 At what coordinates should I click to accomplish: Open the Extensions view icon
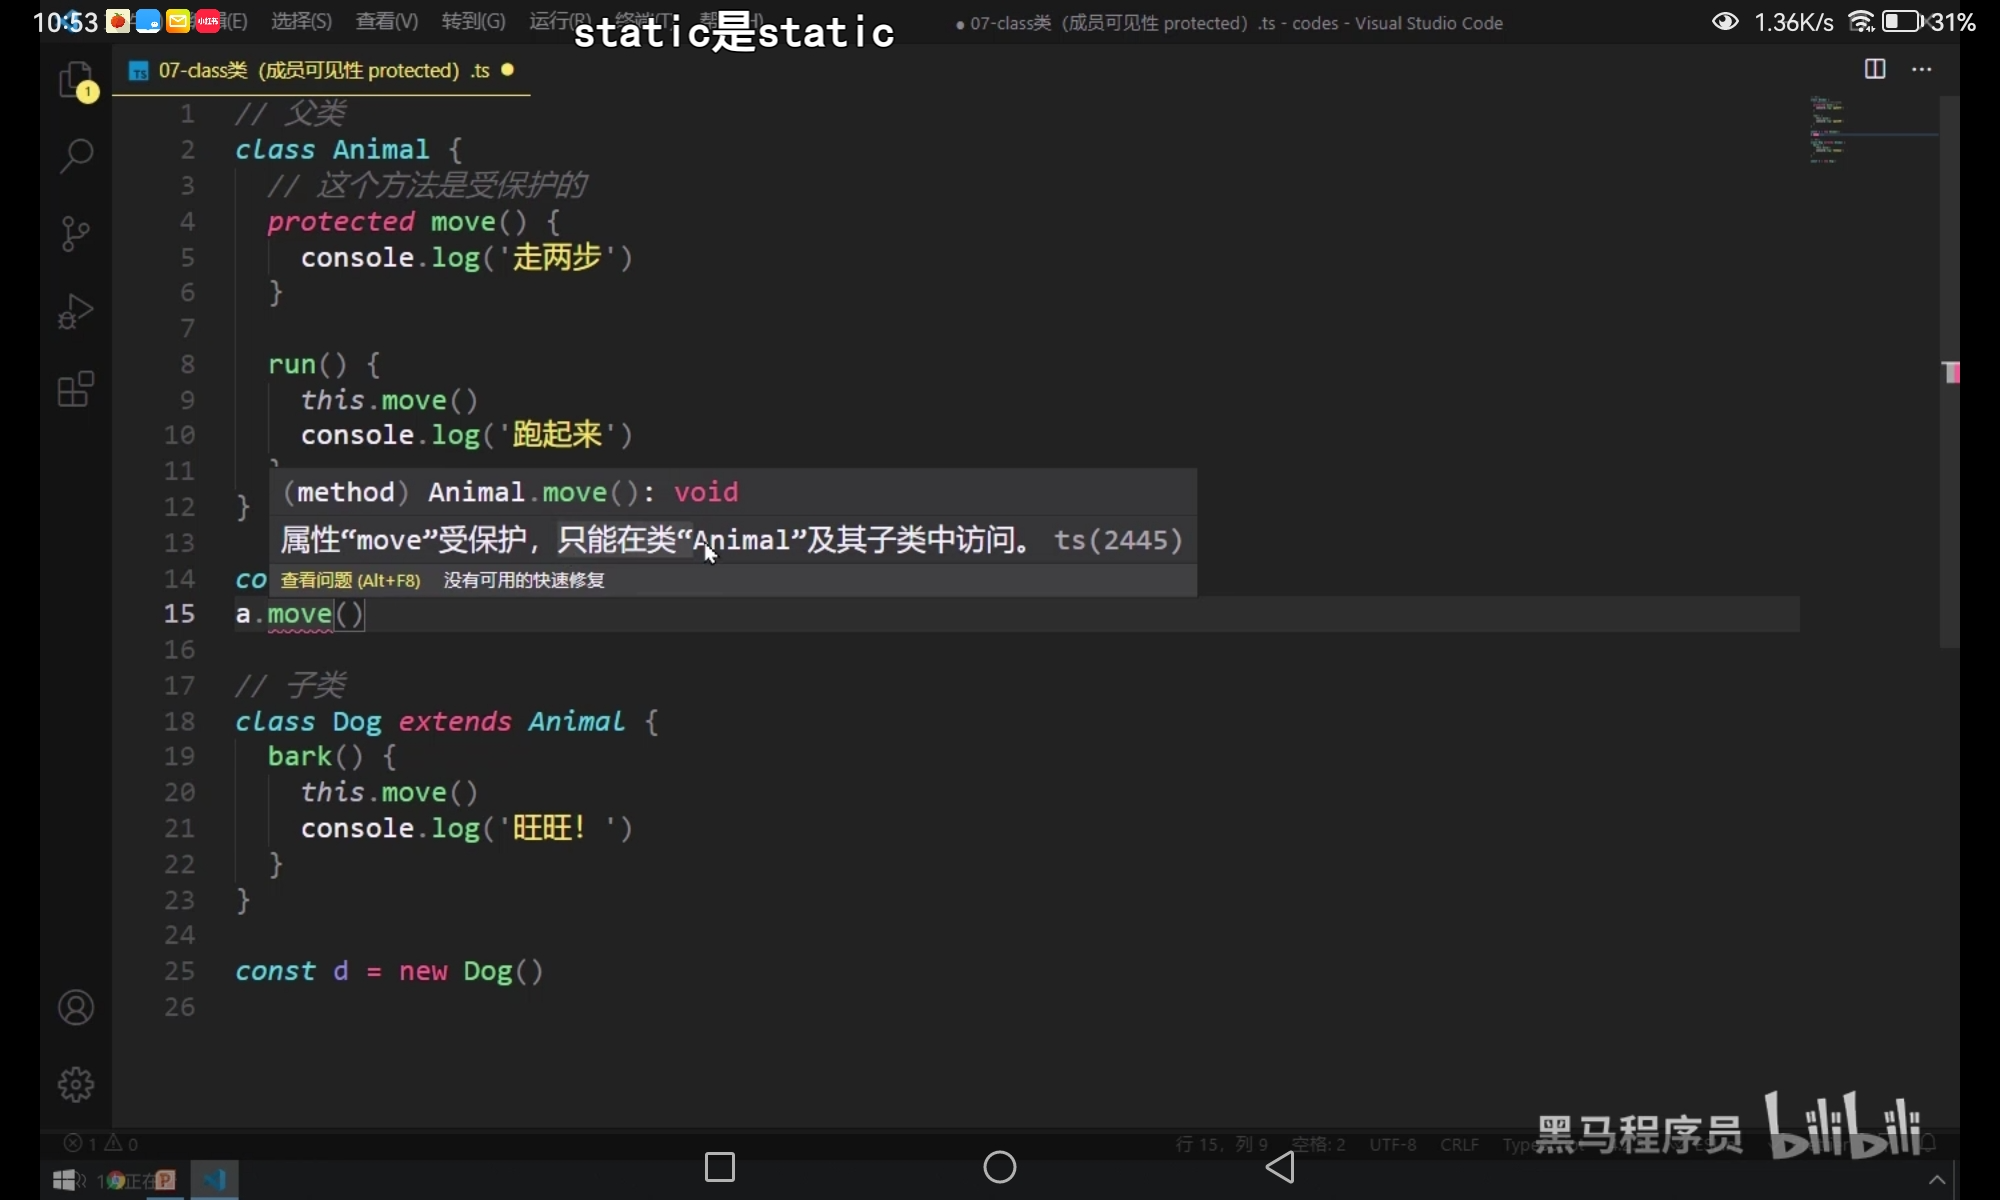(76, 389)
